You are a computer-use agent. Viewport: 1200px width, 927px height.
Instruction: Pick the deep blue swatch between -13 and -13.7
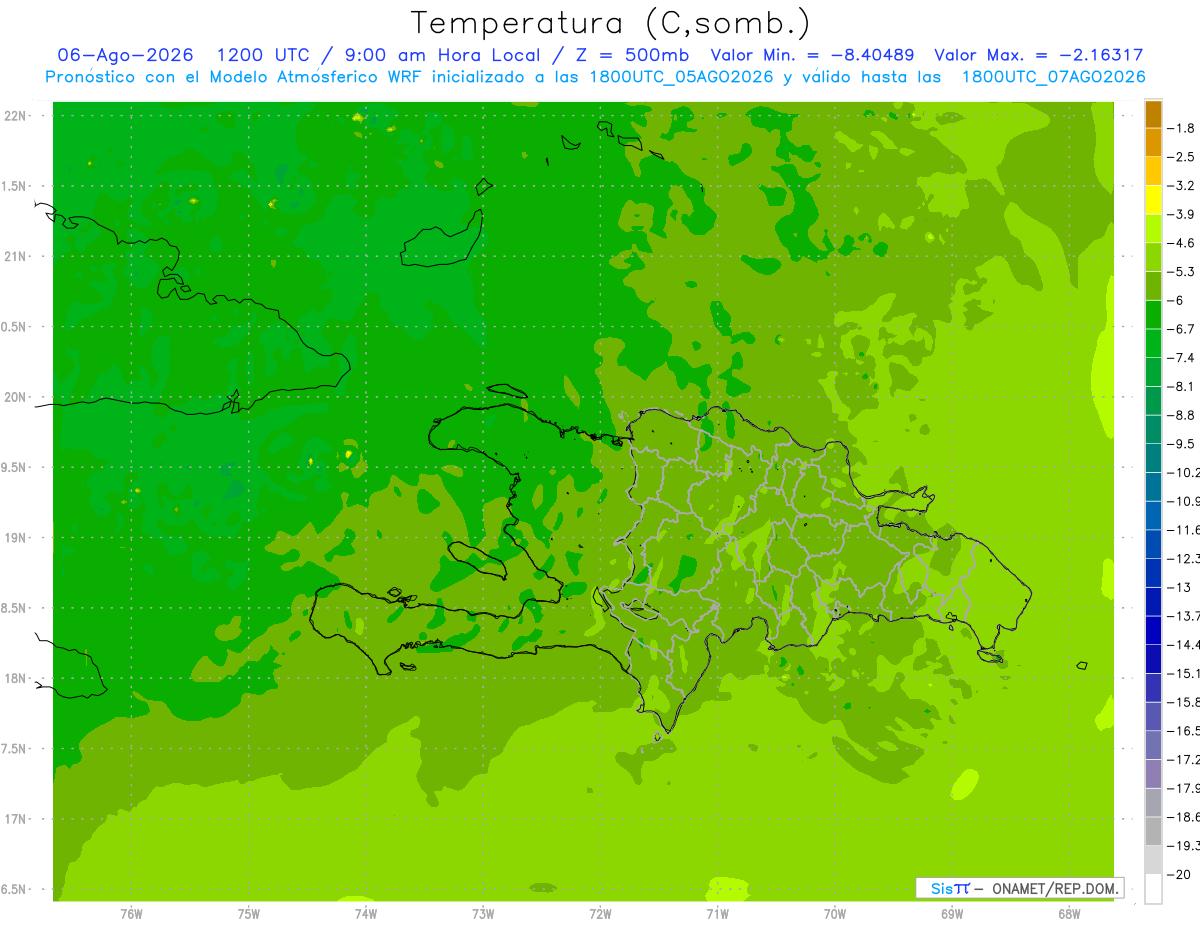1153,601
